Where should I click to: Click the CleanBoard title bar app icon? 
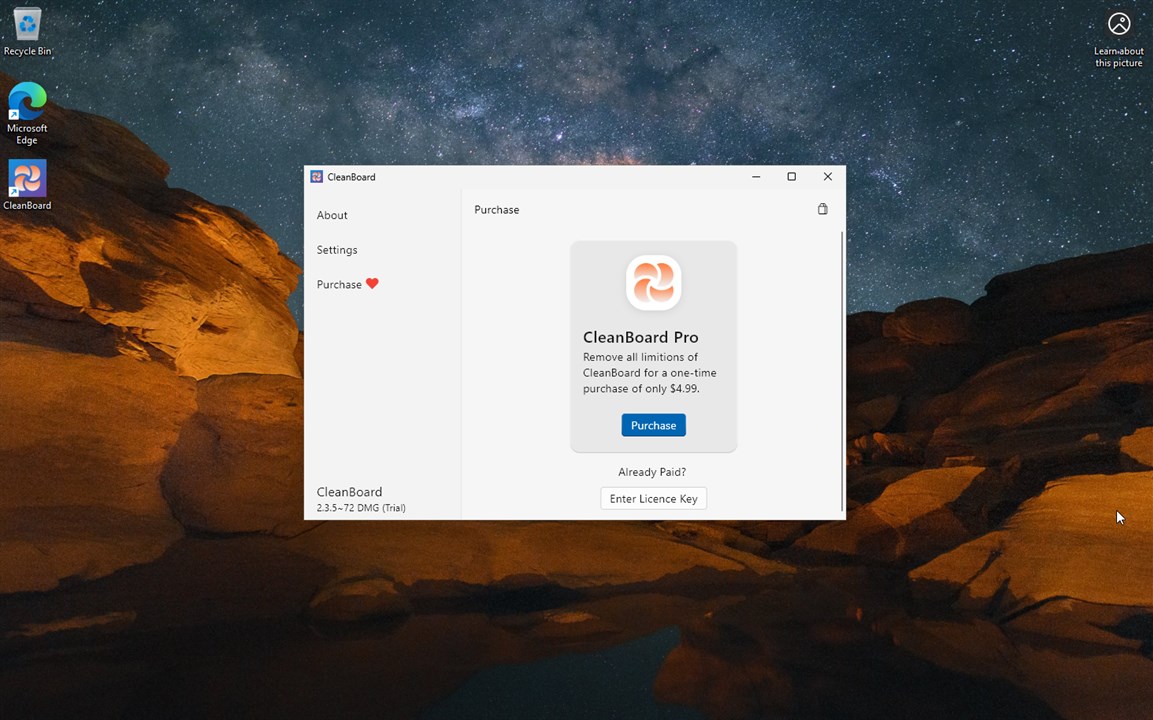click(317, 177)
